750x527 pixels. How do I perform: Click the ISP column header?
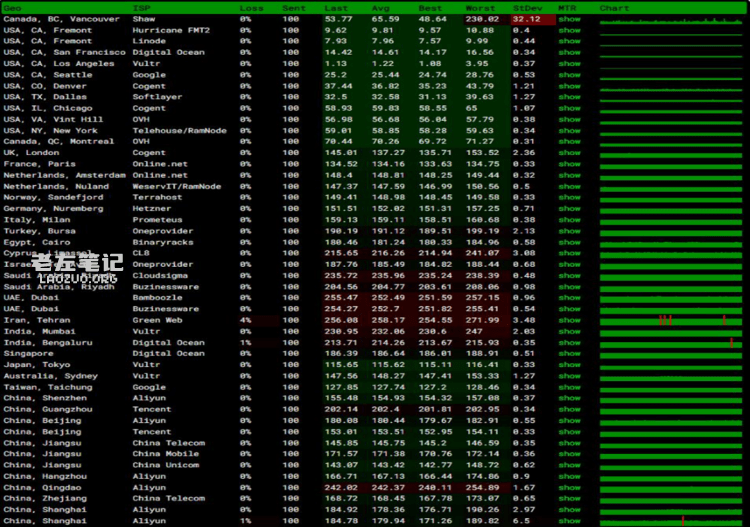(142, 8)
